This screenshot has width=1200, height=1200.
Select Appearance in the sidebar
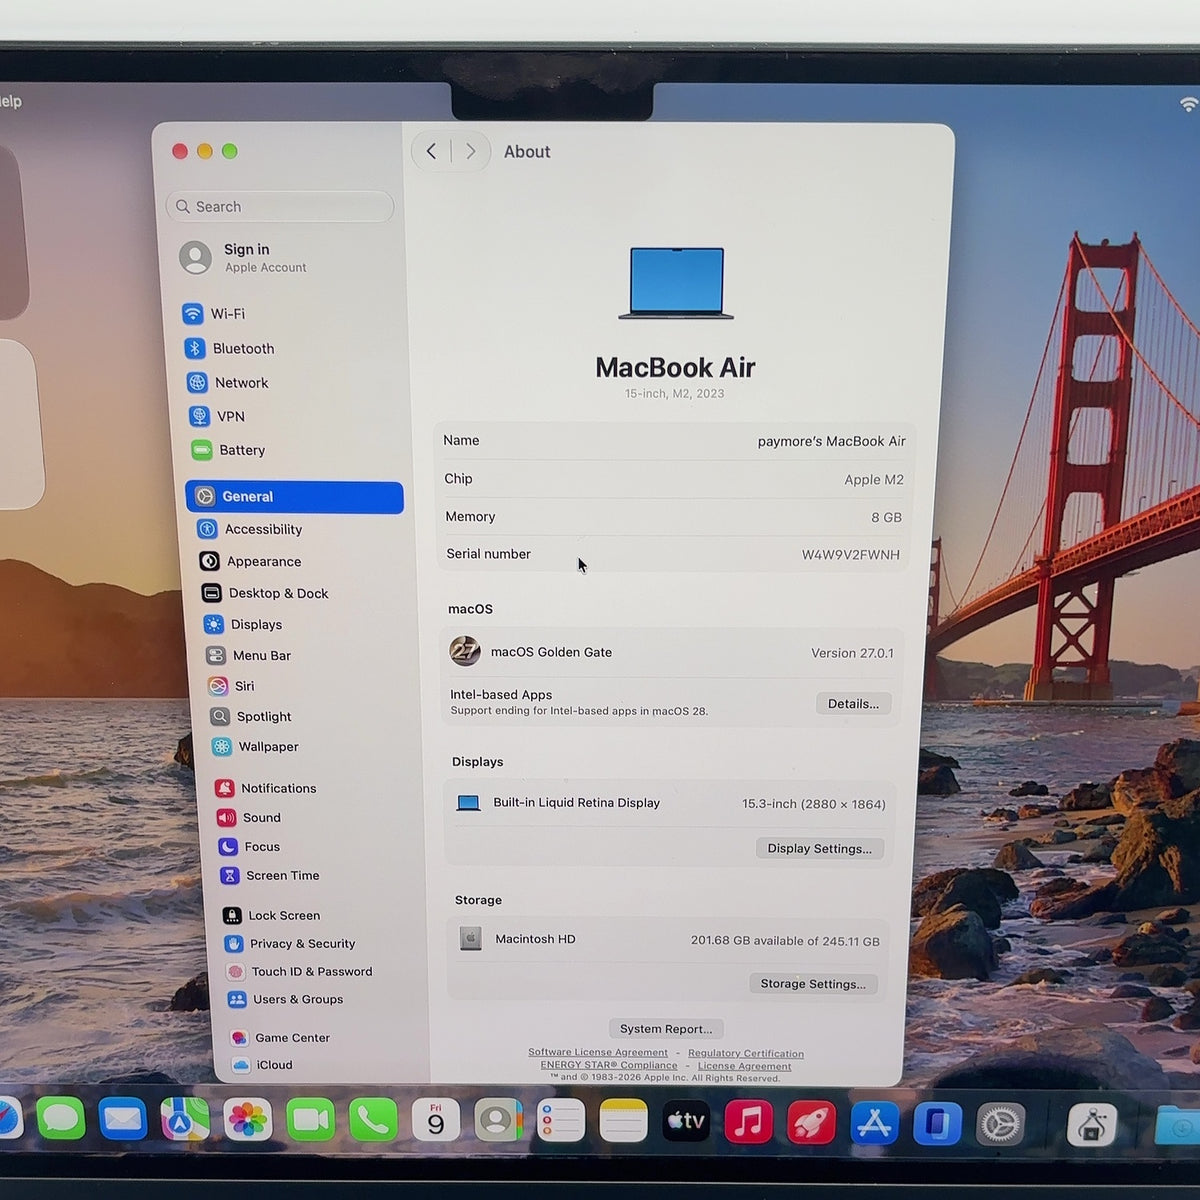[250, 561]
